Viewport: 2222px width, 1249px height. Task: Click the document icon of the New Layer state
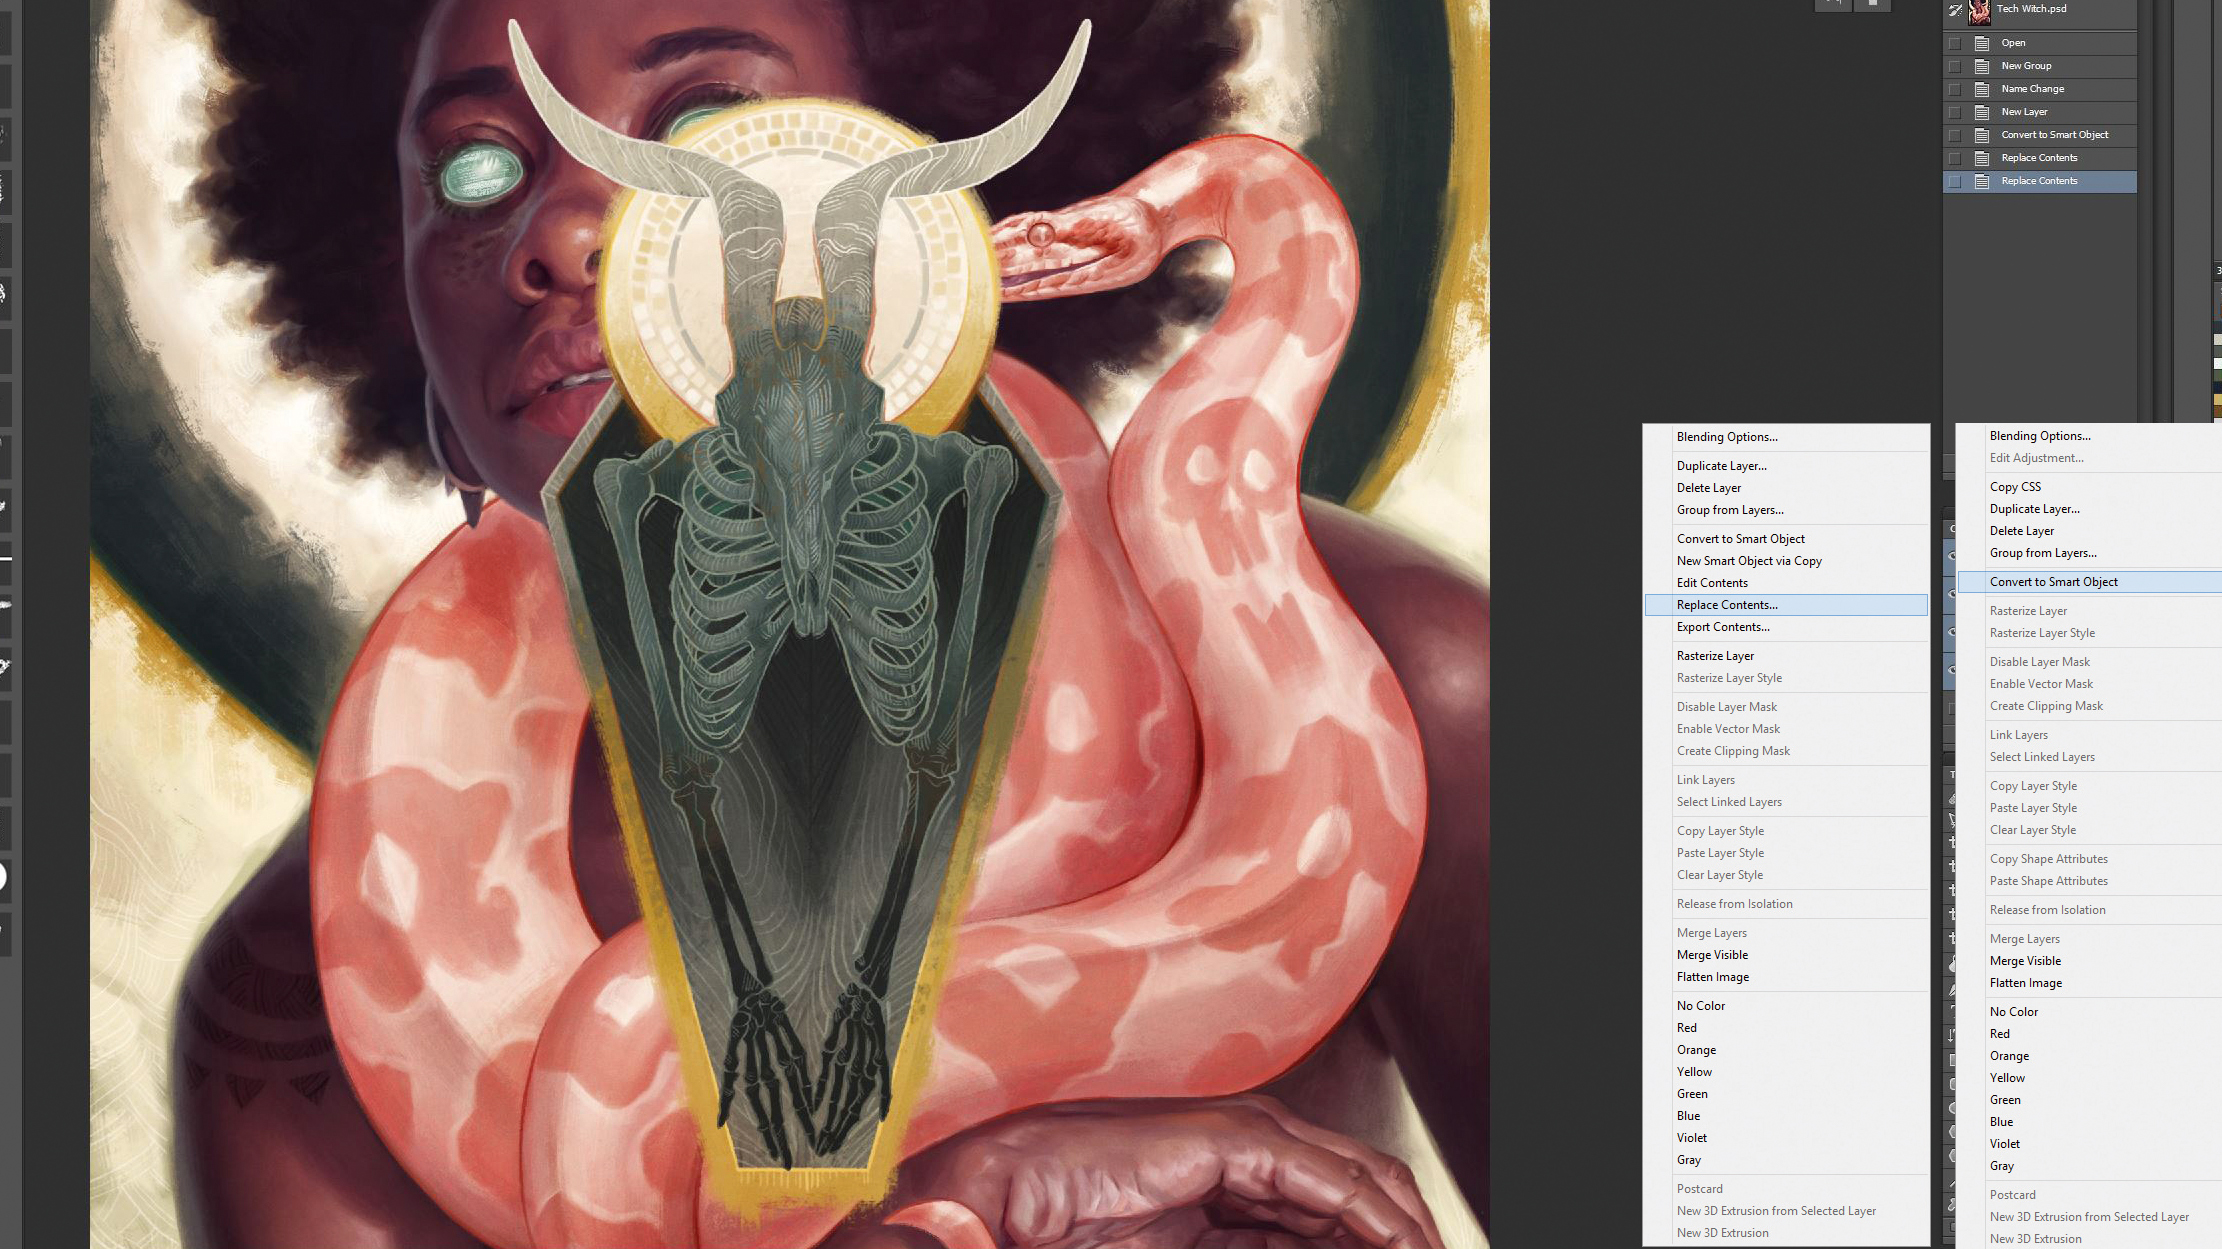point(1982,112)
